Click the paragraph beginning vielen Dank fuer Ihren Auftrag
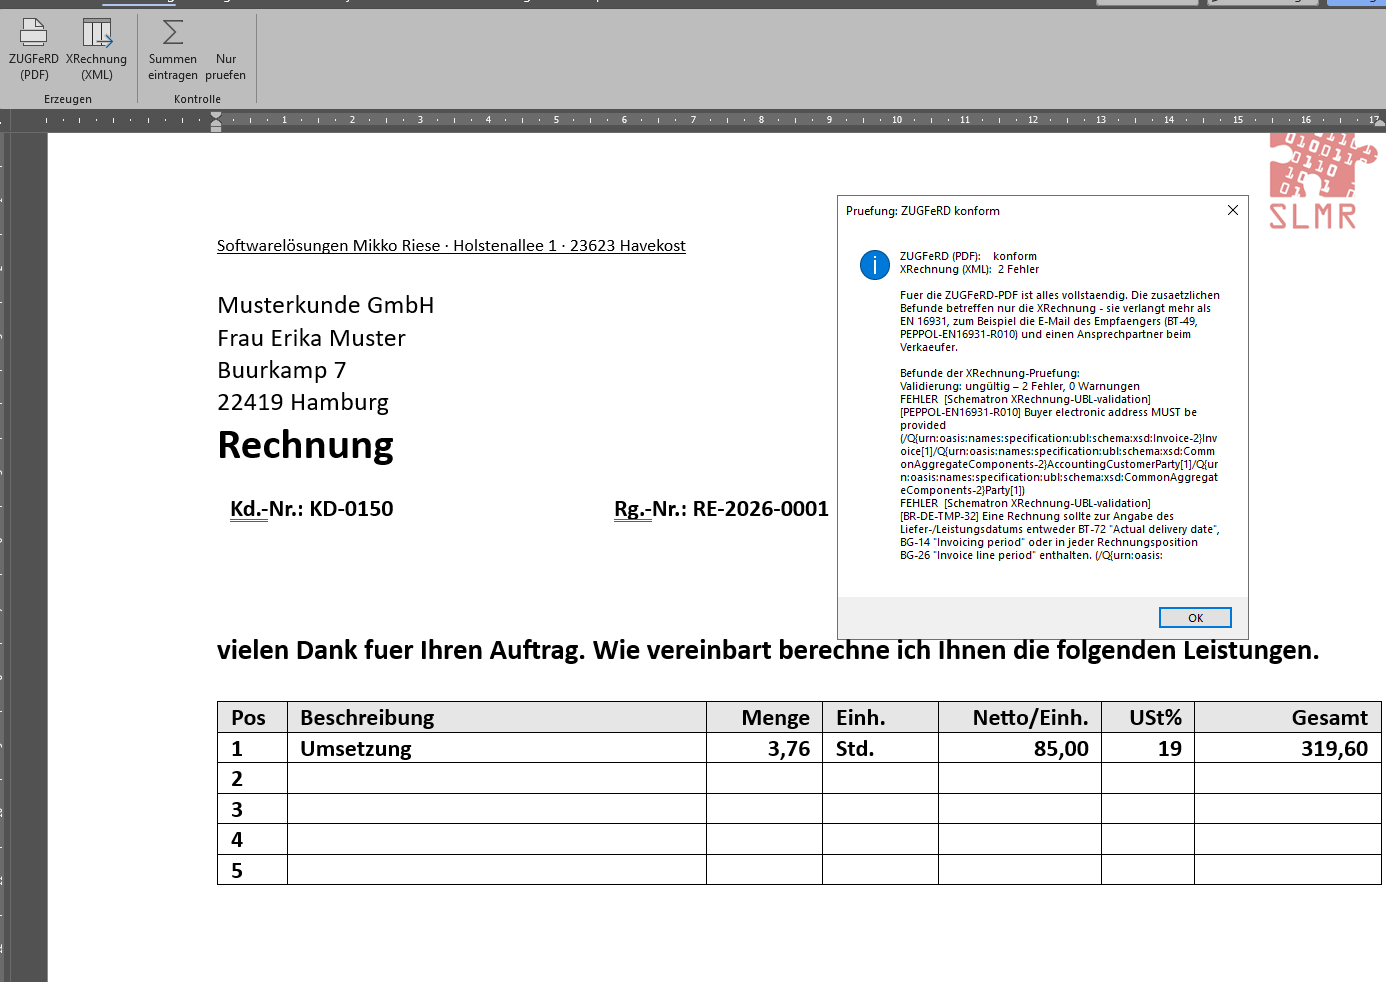 coord(768,650)
